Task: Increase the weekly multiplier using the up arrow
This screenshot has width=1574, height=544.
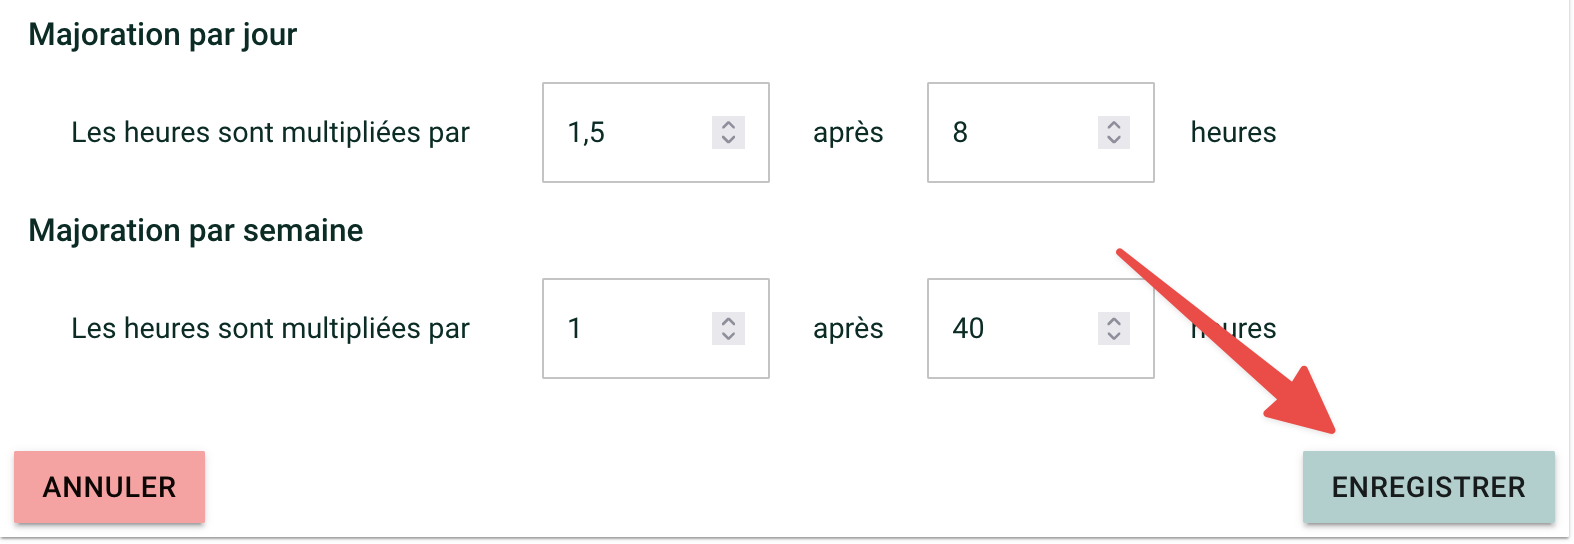Action: click(728, 321)
